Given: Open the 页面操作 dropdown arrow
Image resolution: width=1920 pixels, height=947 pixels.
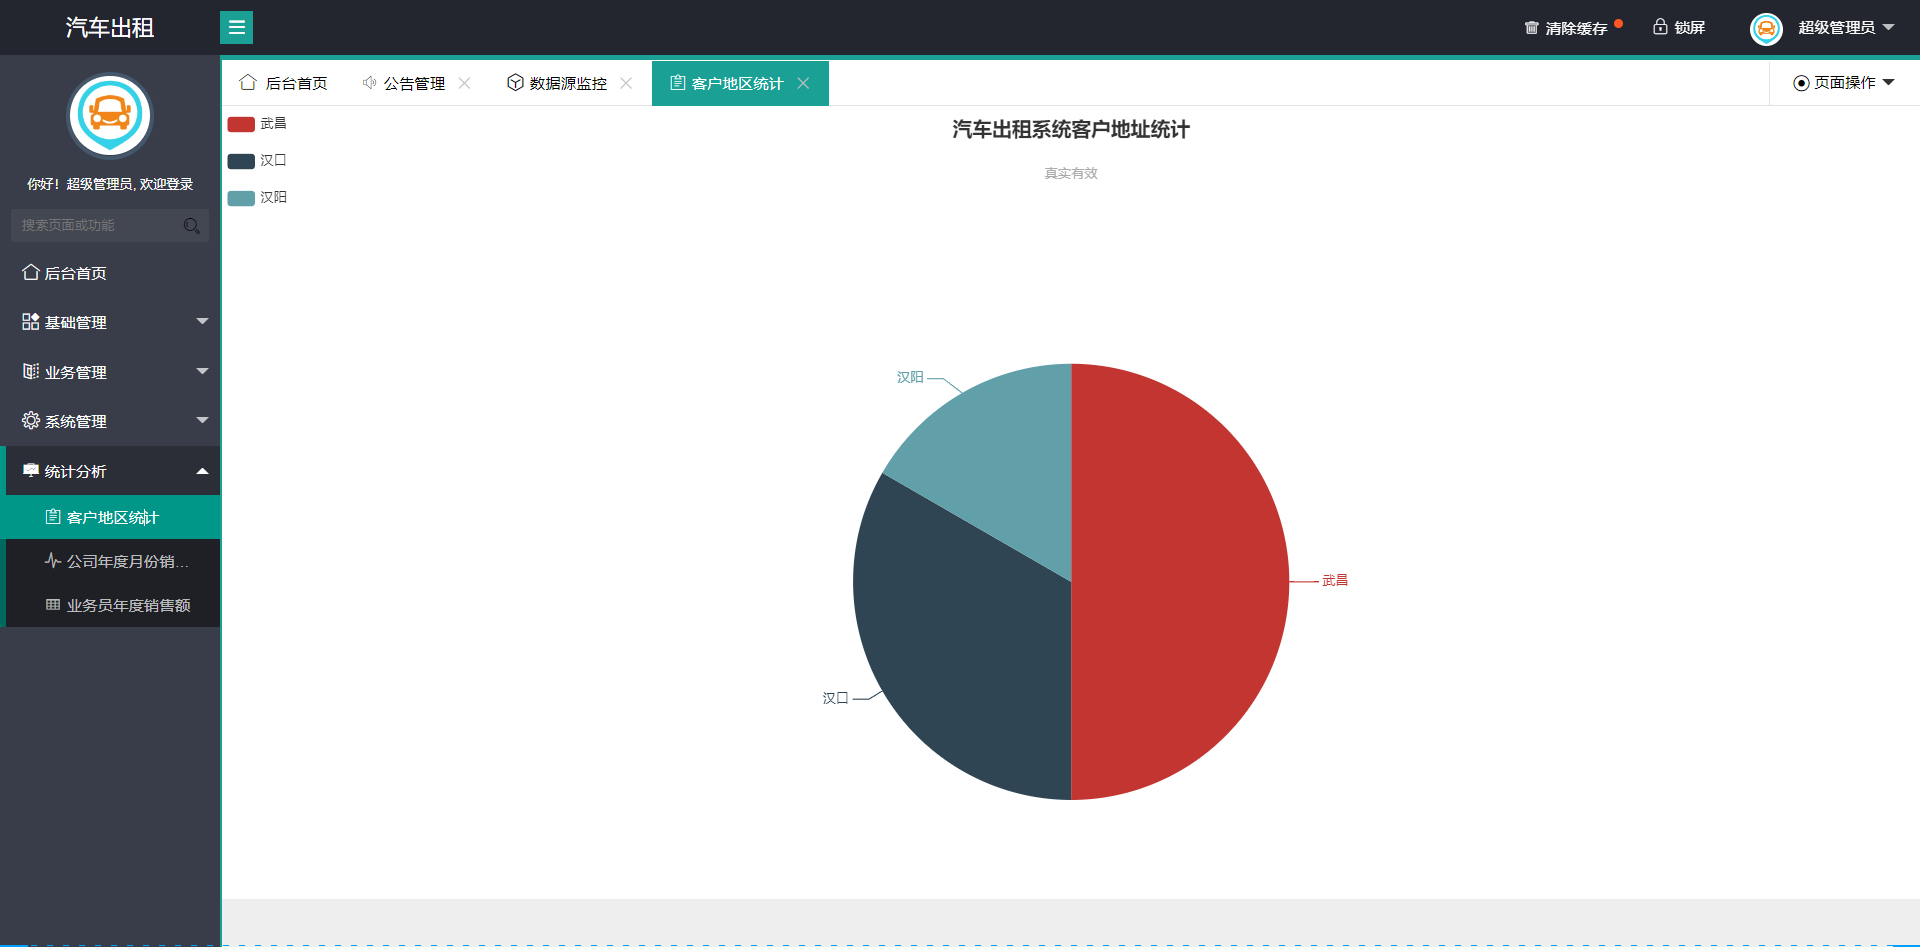Looking at the screenshot, I should tap(1888, 82).
